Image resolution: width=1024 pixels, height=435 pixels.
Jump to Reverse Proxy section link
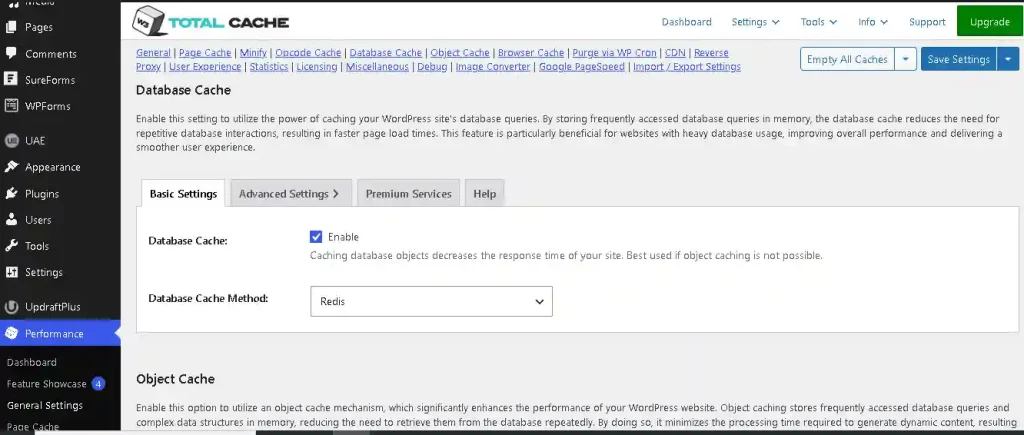click(x=711, y=53)
